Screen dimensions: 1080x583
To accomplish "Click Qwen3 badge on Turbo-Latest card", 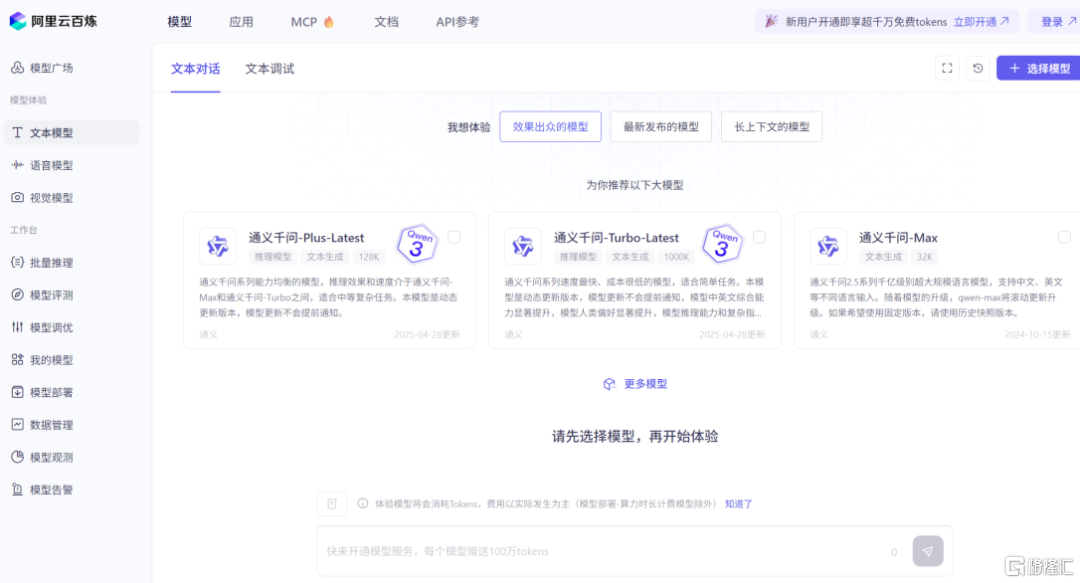I will click(x=722, y=243).
